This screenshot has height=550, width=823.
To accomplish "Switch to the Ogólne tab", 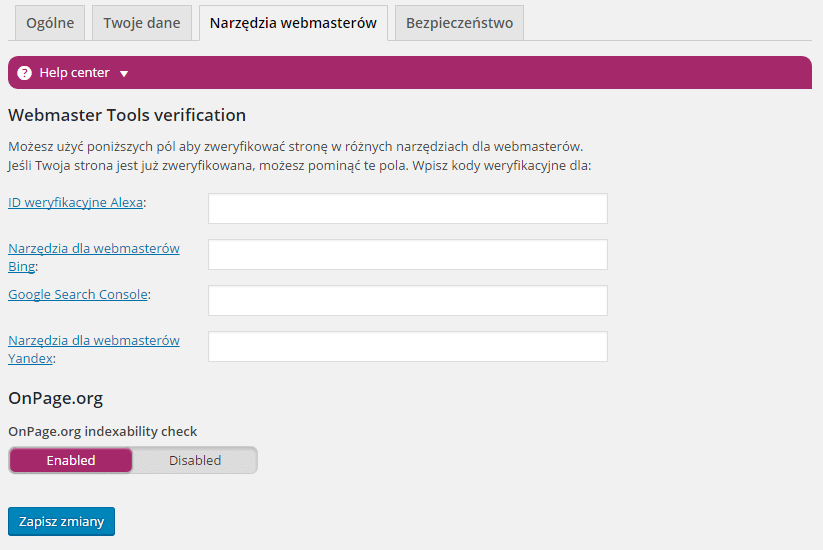I will (50, 23).
